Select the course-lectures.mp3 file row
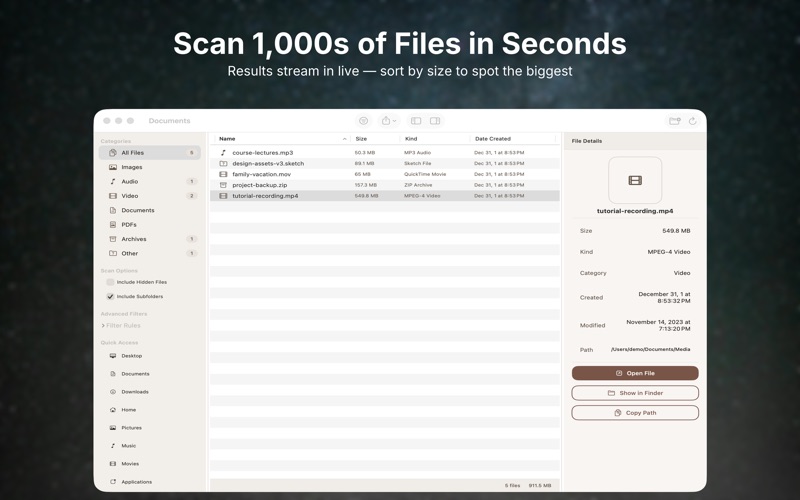 coord(385,153)
